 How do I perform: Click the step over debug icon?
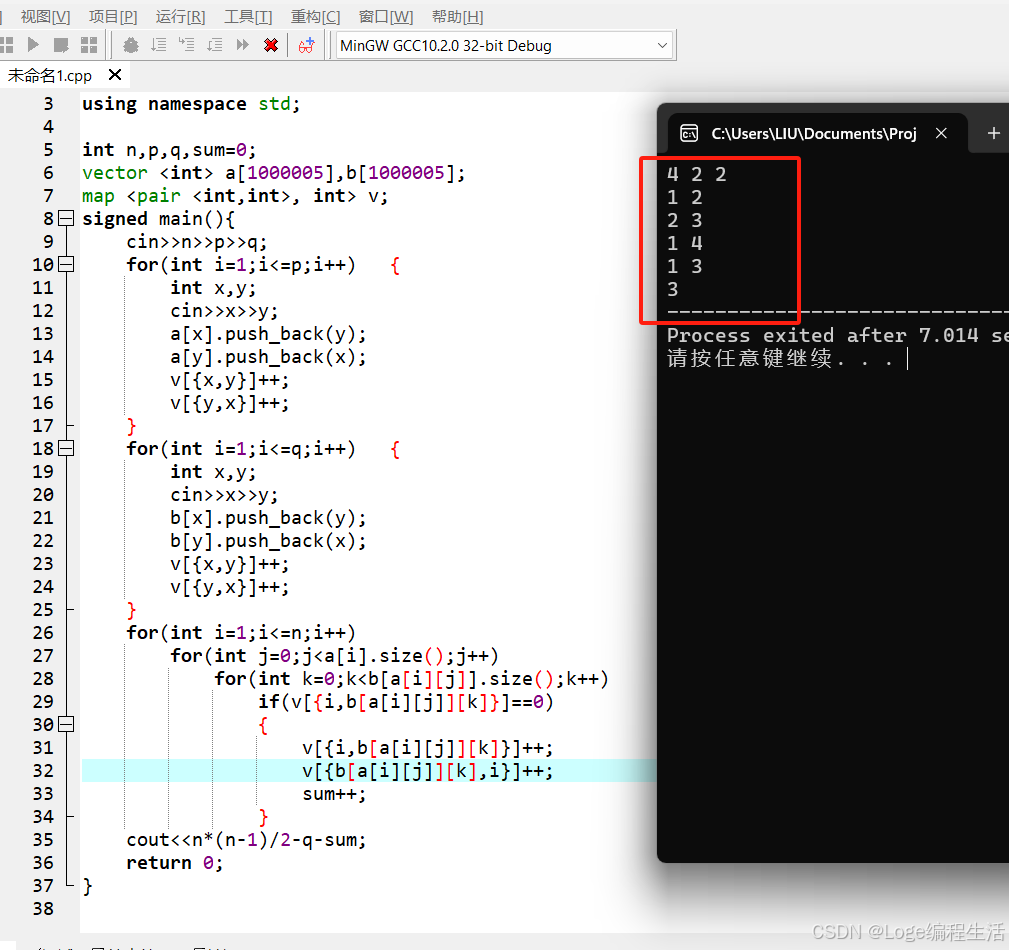point(159,45)
